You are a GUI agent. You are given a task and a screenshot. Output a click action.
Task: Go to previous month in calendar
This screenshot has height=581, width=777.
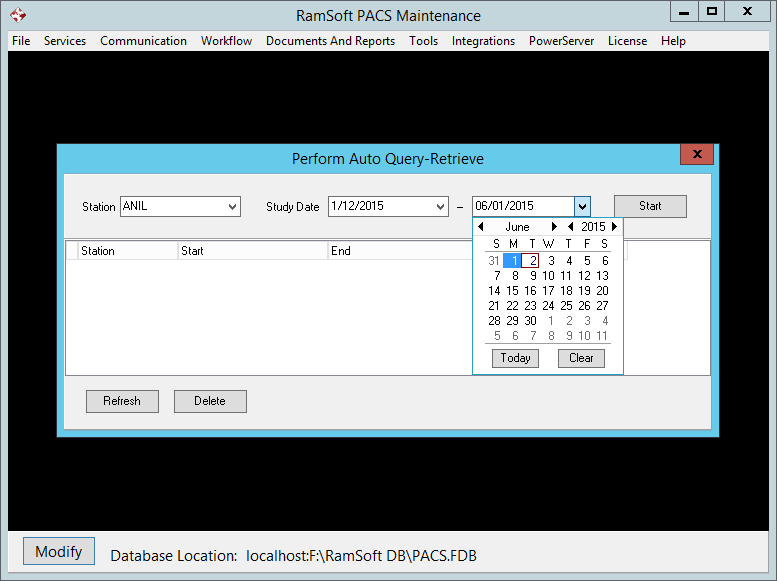[481, 227]
